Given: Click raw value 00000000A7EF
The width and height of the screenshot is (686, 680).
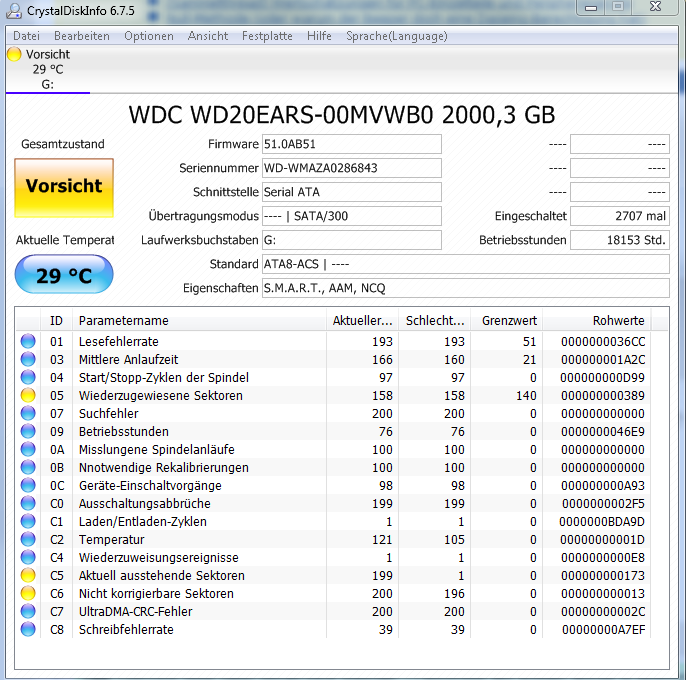Looking at the screenshot, I should (604, 629).
